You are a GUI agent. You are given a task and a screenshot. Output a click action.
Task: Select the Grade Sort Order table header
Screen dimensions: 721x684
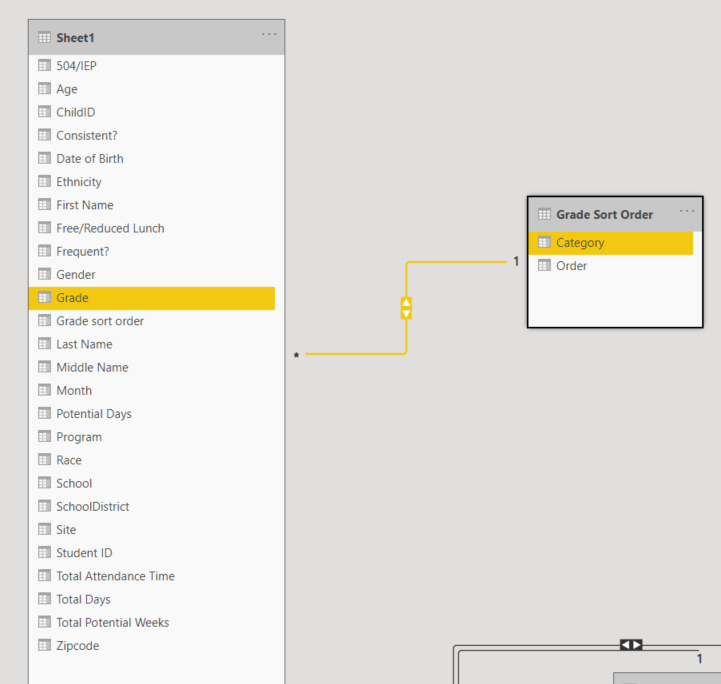click(615, 215)
